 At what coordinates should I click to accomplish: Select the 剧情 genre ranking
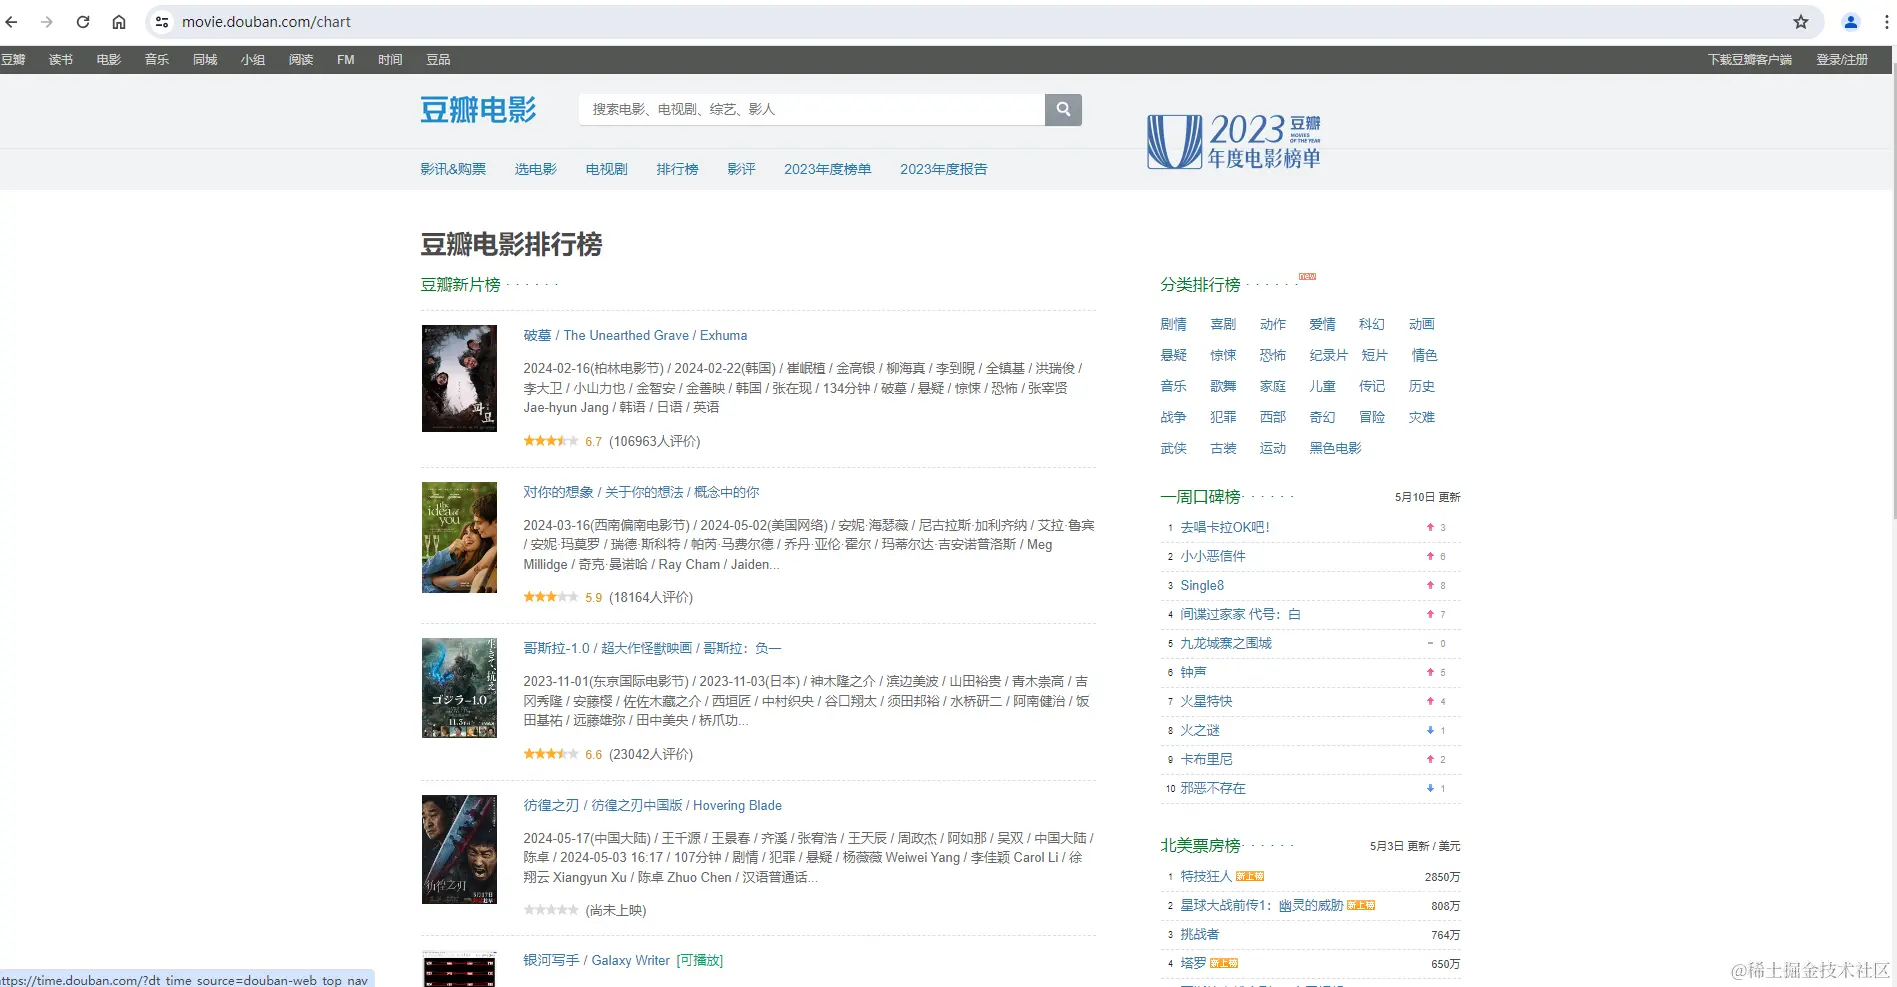[x=1174, y=324]
